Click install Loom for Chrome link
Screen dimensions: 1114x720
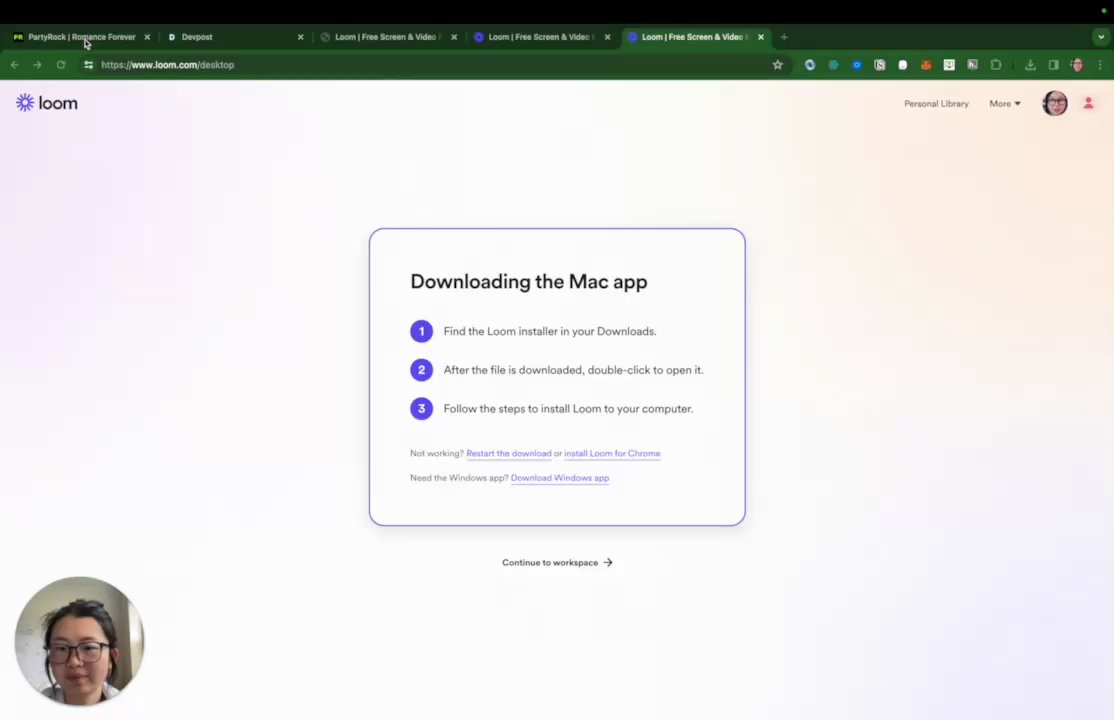[x=612, y=453]
